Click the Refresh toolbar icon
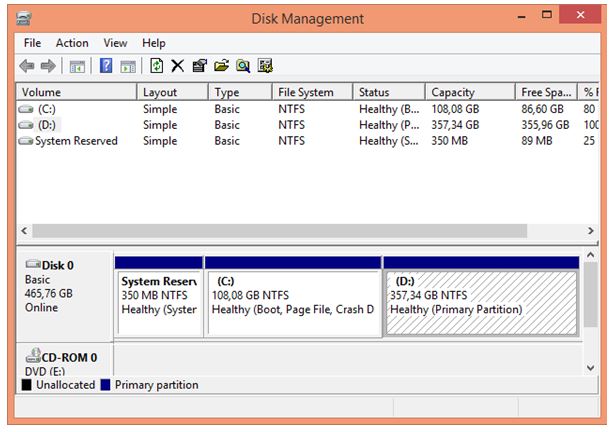Screen dimensions: 613x432 click(156, 66)
